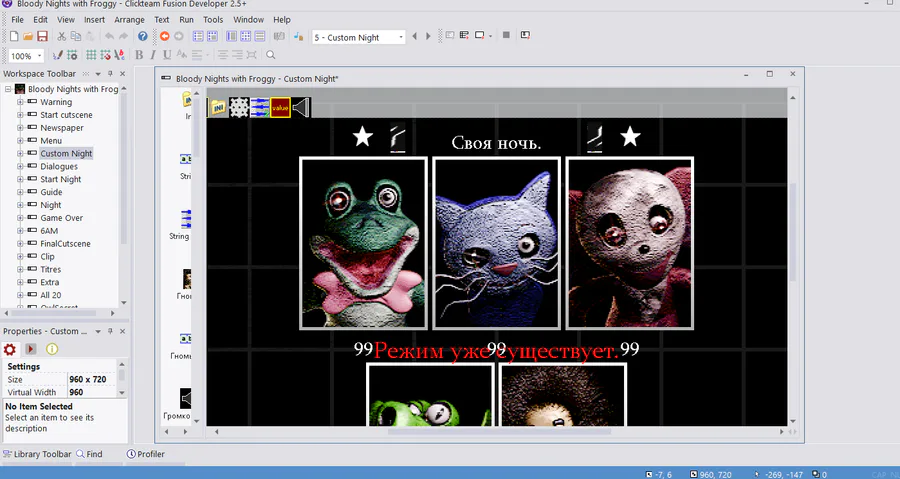Viewport: 900px width, 479px height.
Task: Click the Open folder toolbar icon
Action: [28, 36]
